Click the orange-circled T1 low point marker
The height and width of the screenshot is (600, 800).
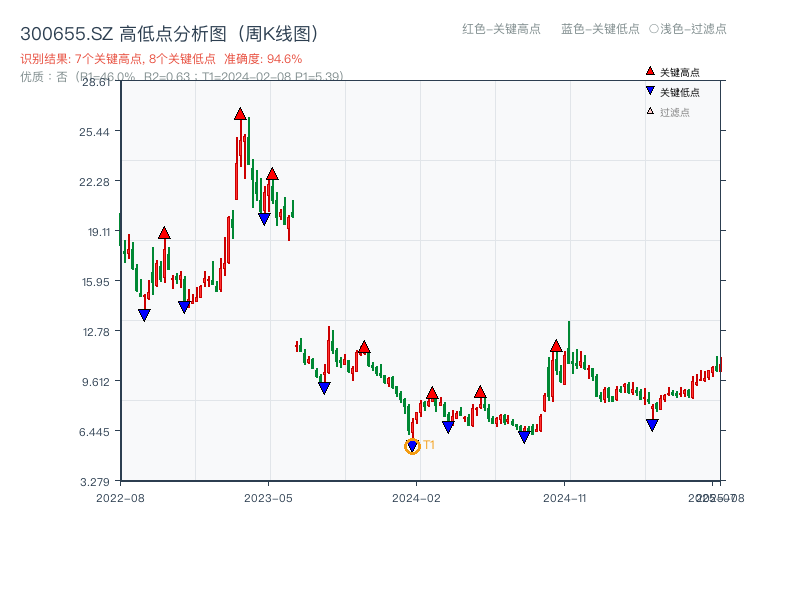[412, 447]
